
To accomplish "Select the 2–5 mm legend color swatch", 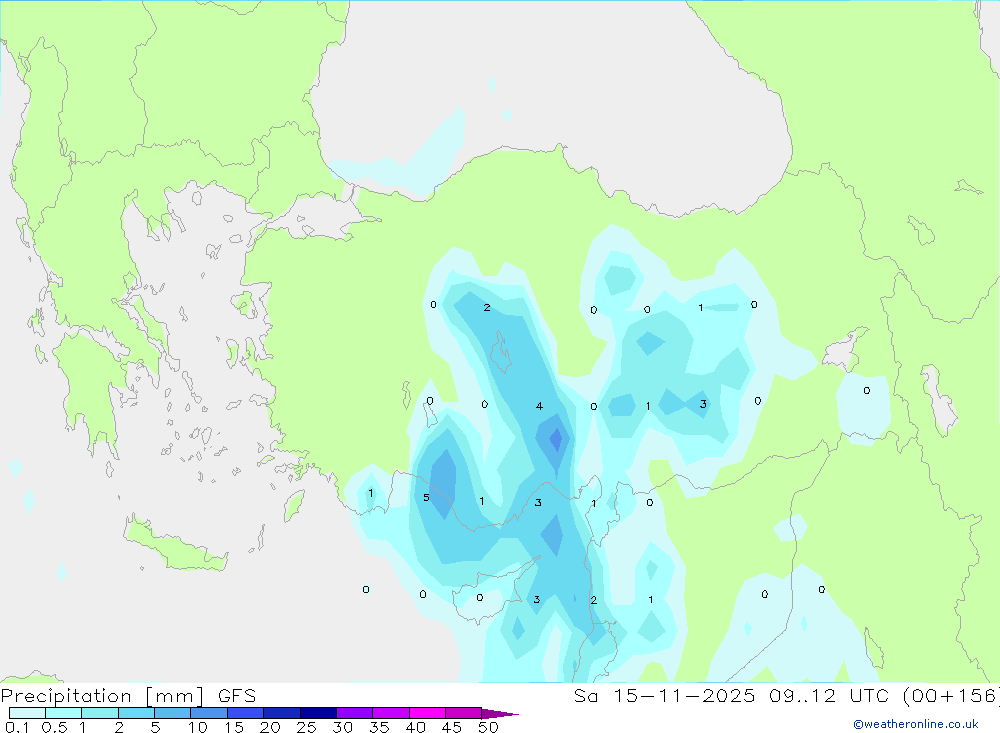I will click(136, 713).
